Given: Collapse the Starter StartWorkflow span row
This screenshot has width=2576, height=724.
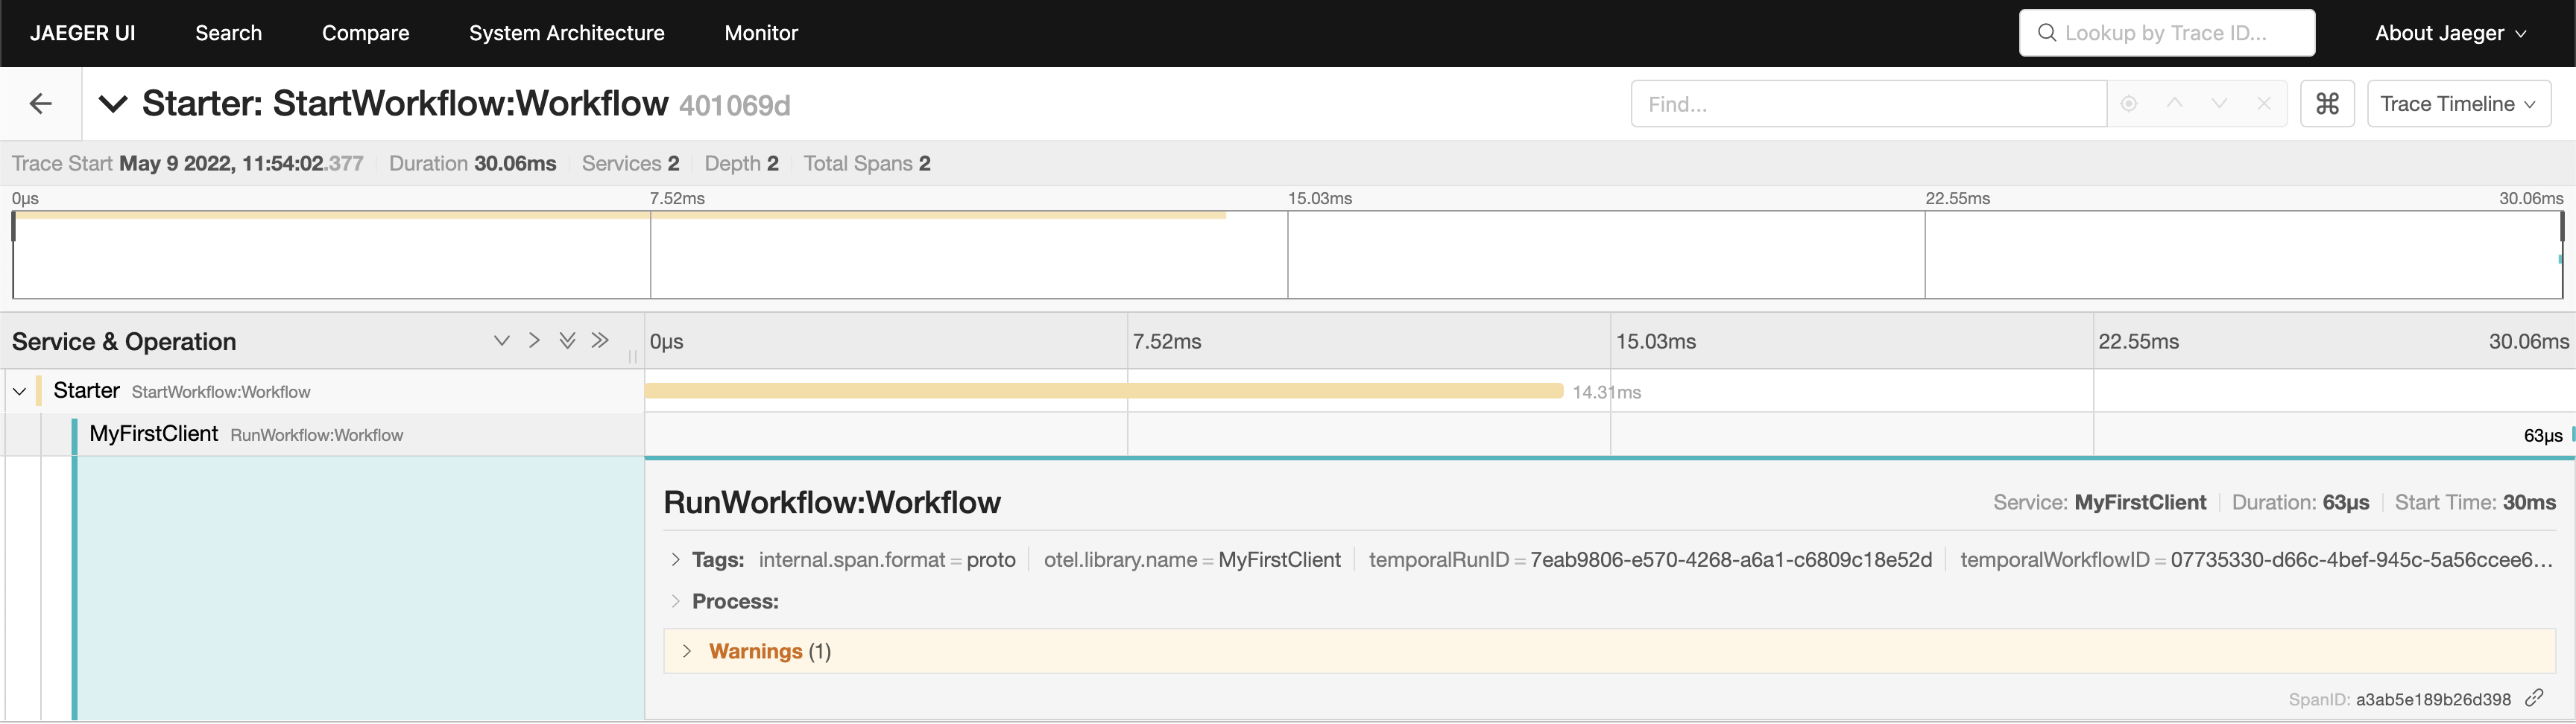Looking at the screenshot, I should (20, 391).
